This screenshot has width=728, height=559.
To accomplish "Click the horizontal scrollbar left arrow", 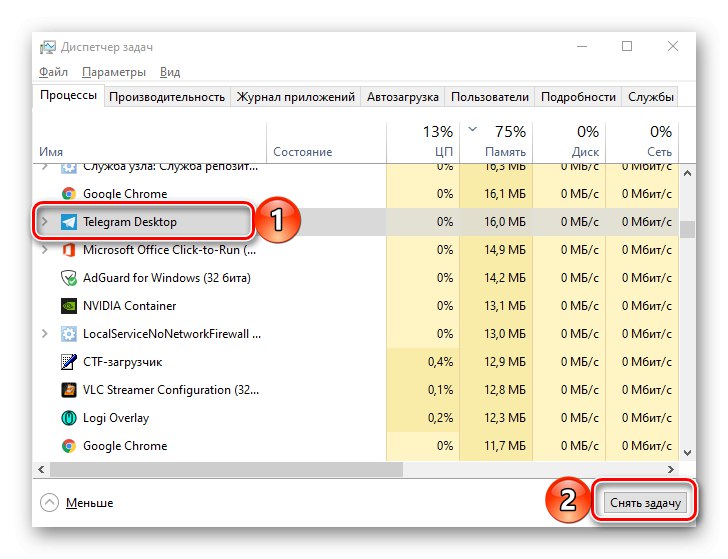I will pos(41,469).
